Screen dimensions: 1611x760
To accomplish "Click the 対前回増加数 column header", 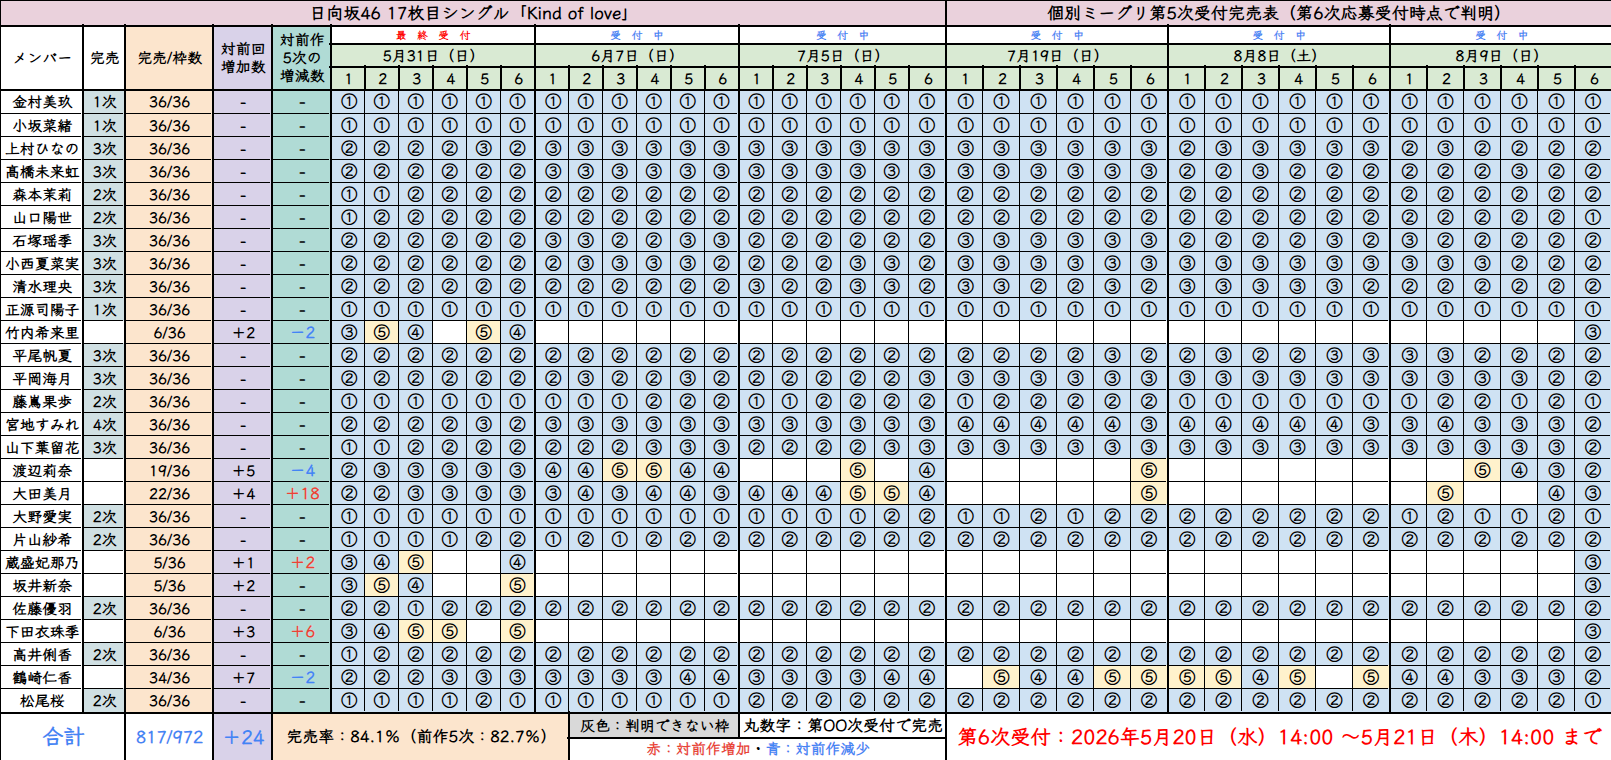I will [243, 58].
